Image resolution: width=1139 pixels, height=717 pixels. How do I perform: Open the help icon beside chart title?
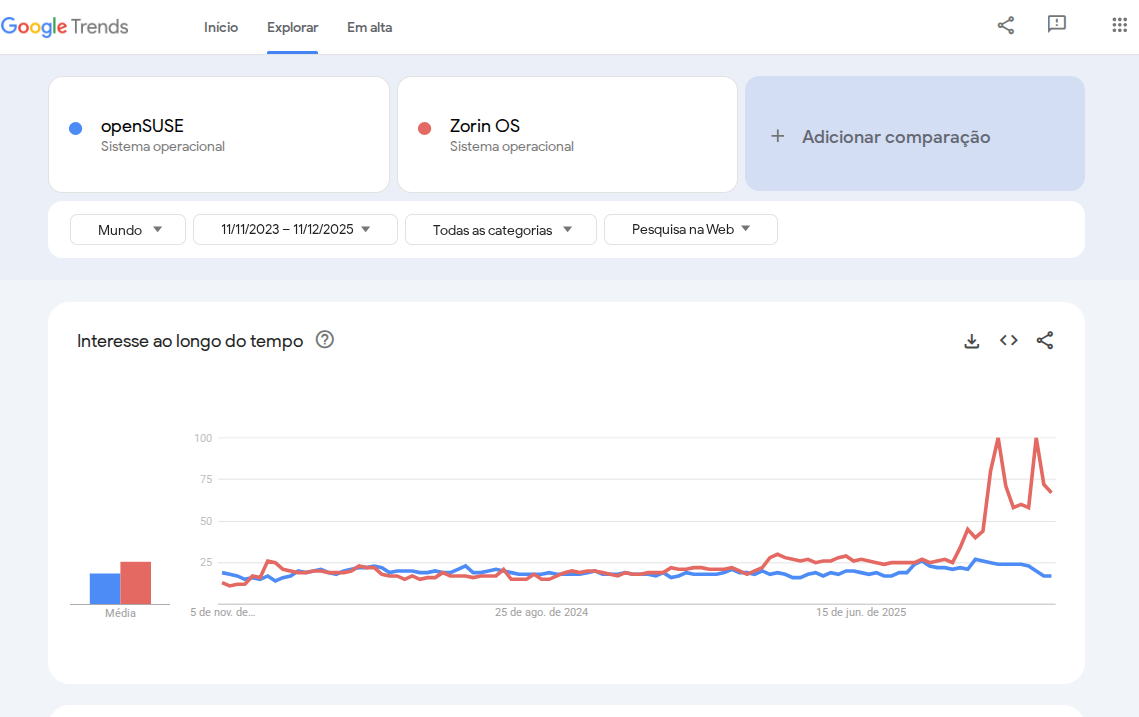pos(325,340)
